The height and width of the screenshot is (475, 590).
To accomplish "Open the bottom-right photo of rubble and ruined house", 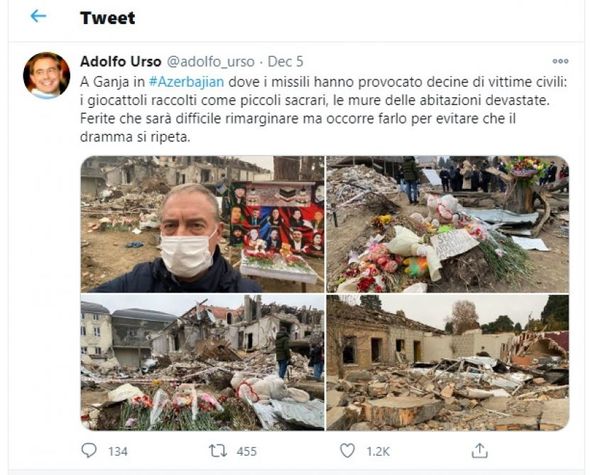I will pos(448,362).
